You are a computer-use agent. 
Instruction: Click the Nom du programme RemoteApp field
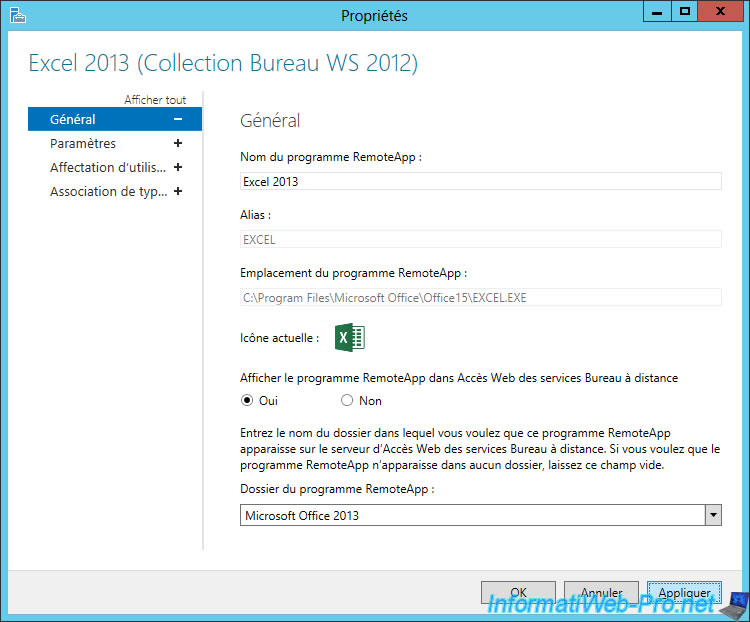481,181
